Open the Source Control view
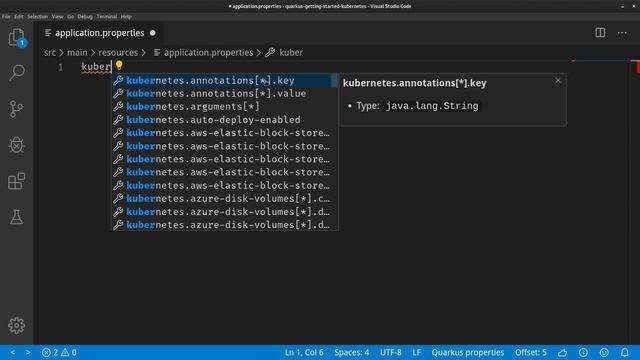The image size is (640, 360). click(16, 109)
